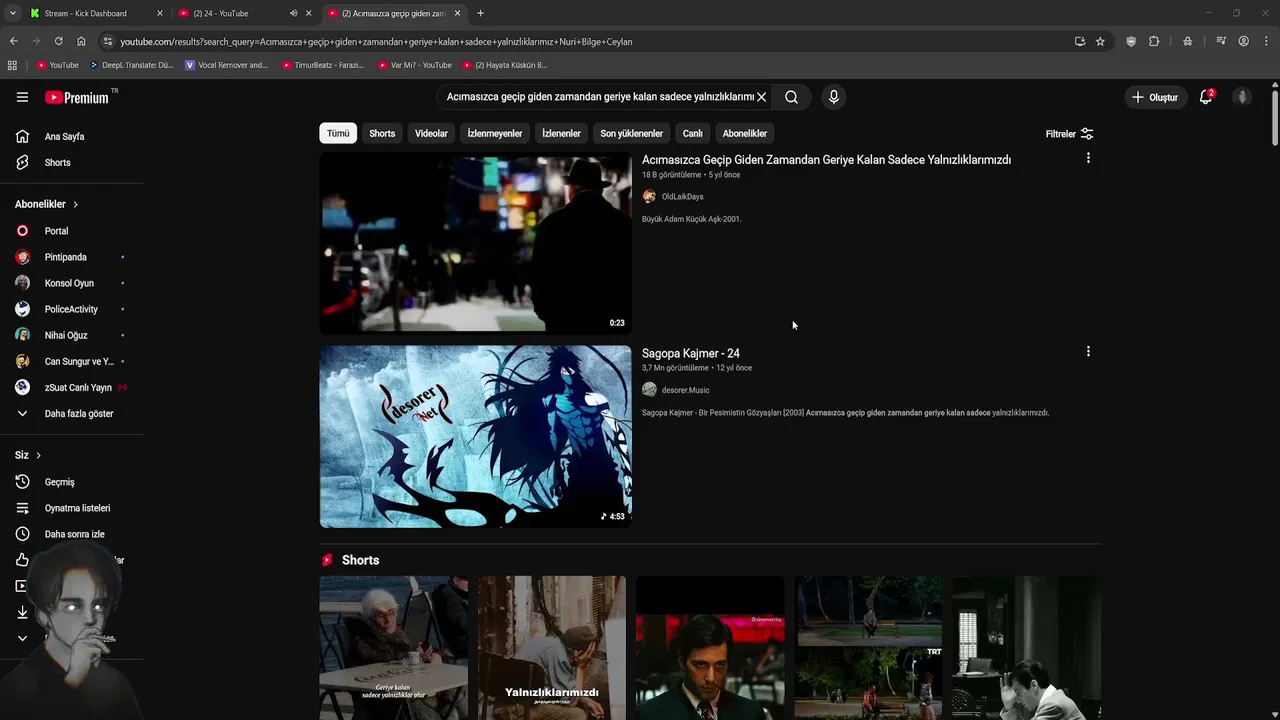Image resolution: width=1280 pixels, height=720 pixels.
Task: Open the notifications bell
Action: (x=1206, y=97)
